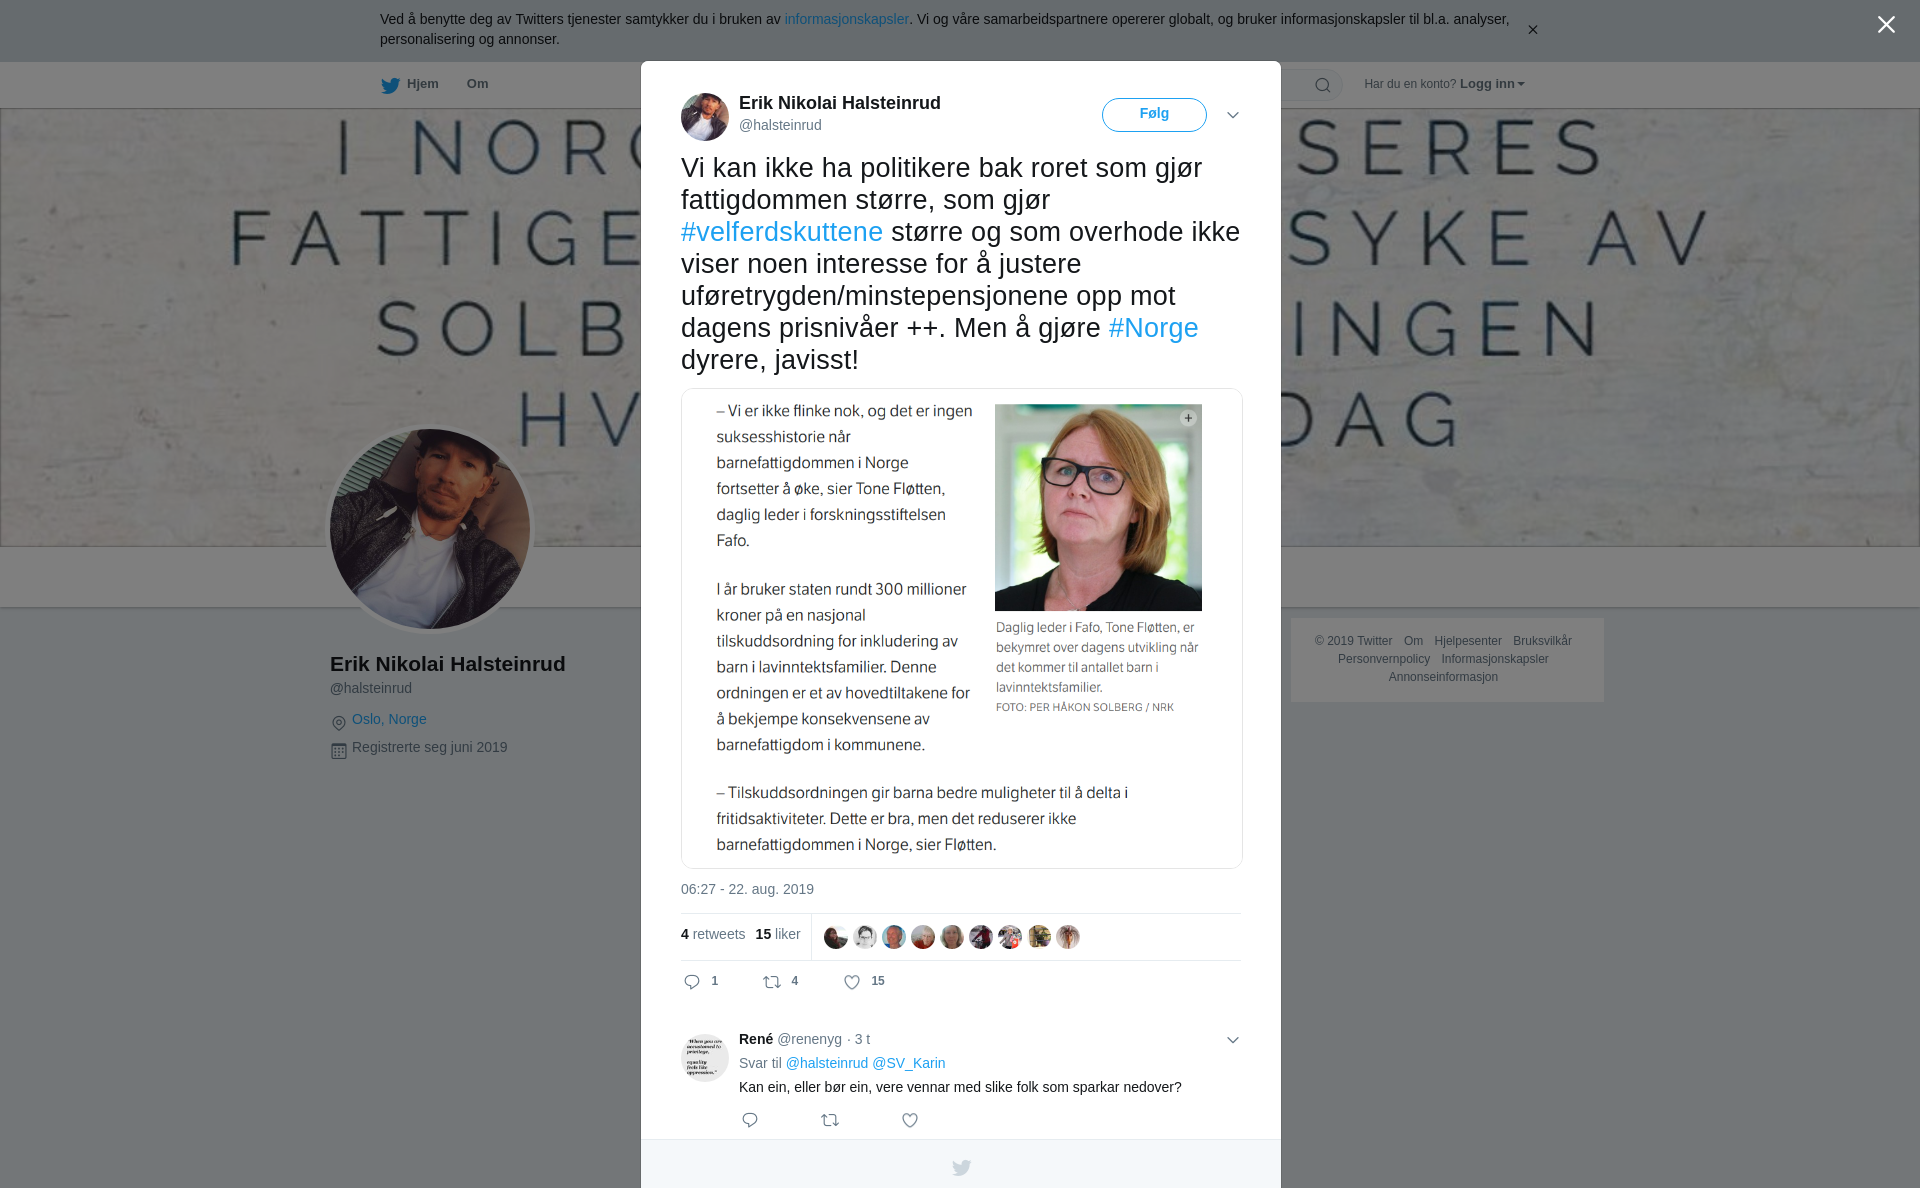
Task: Click the #velferdskuttene hashtag link
Action: click(x=782, y=232)
